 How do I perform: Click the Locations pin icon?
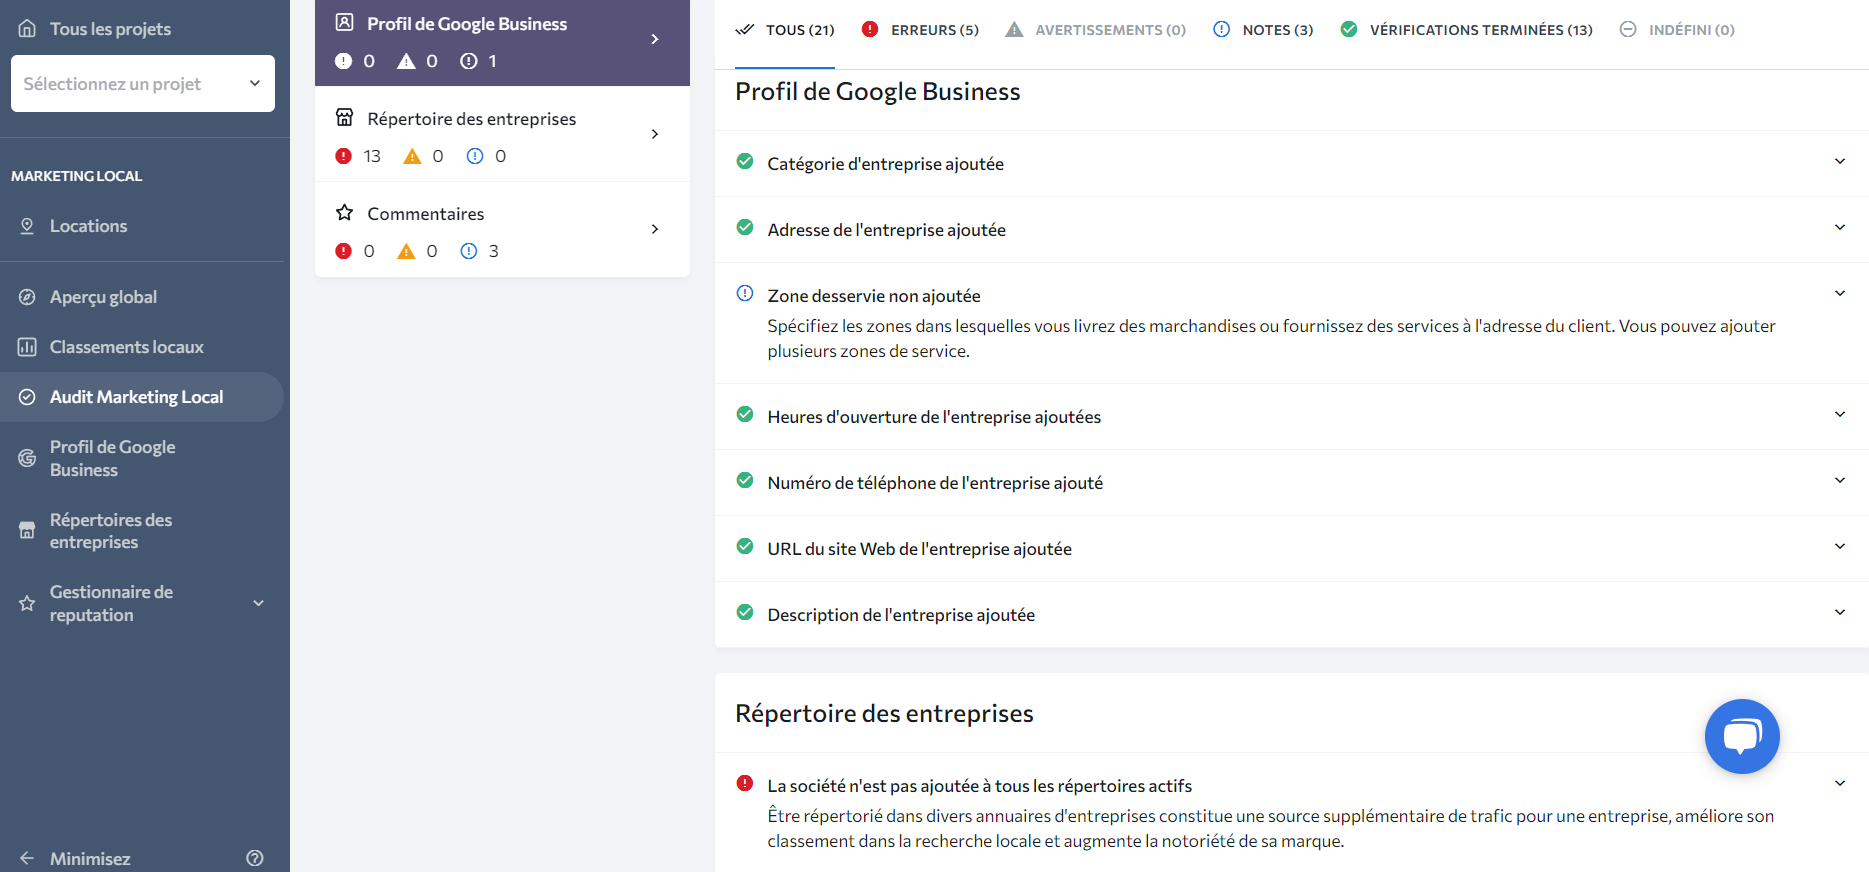click(x=28, y=226)
